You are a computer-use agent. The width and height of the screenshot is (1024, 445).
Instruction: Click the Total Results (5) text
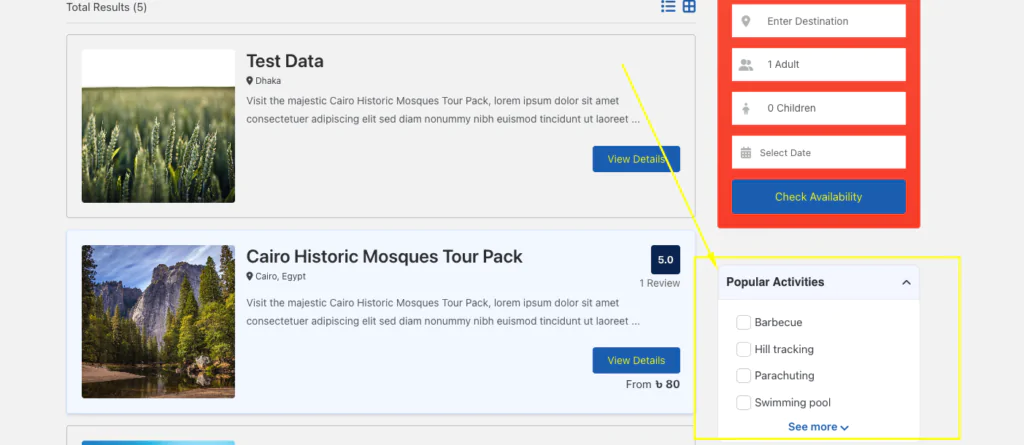coord(106,8)
